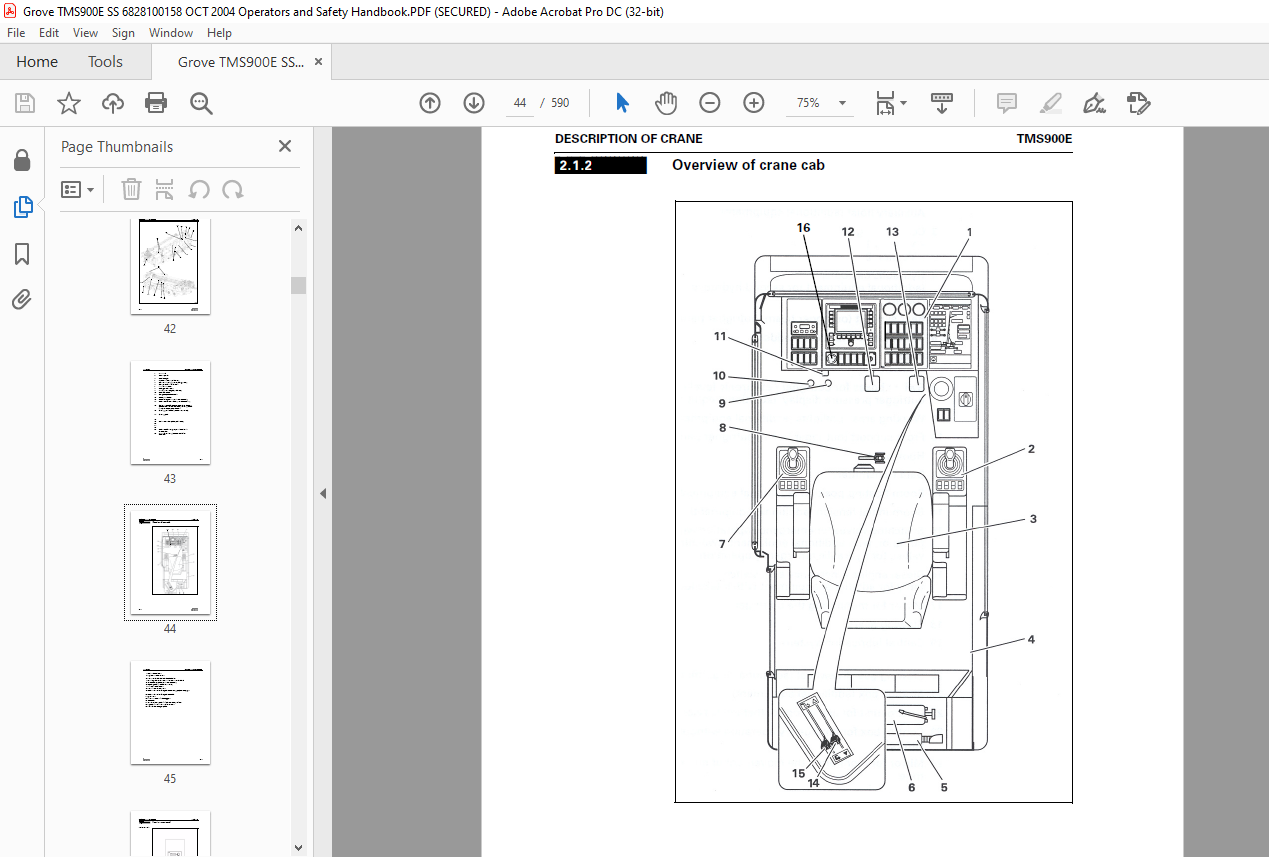Image resolution: width=1269 pixels, height=857 pixels.
Task: Open the find text magnifier icon
Action: 201,103
